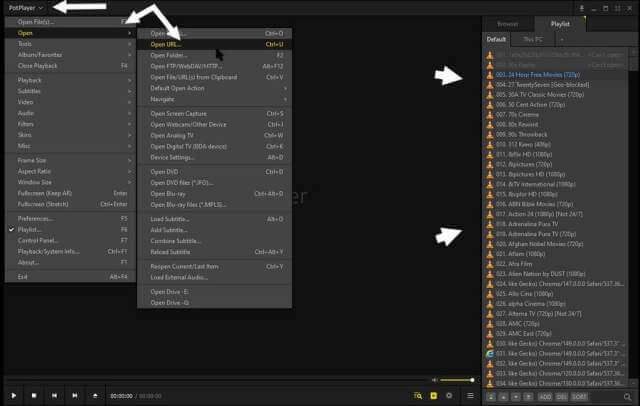Click the yellow highlighted control bar icon
The height and width of the screenshot is (406, 640).
[433, 395]
